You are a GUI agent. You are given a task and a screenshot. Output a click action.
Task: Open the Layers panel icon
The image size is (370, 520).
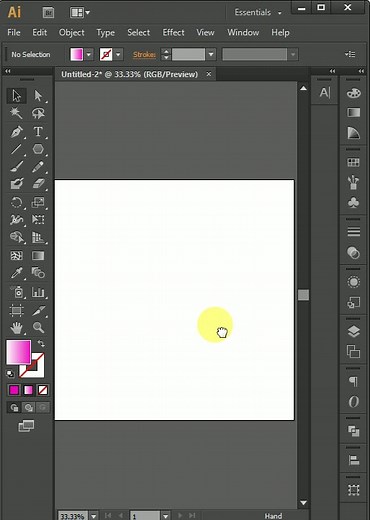(x=353, y=331)
